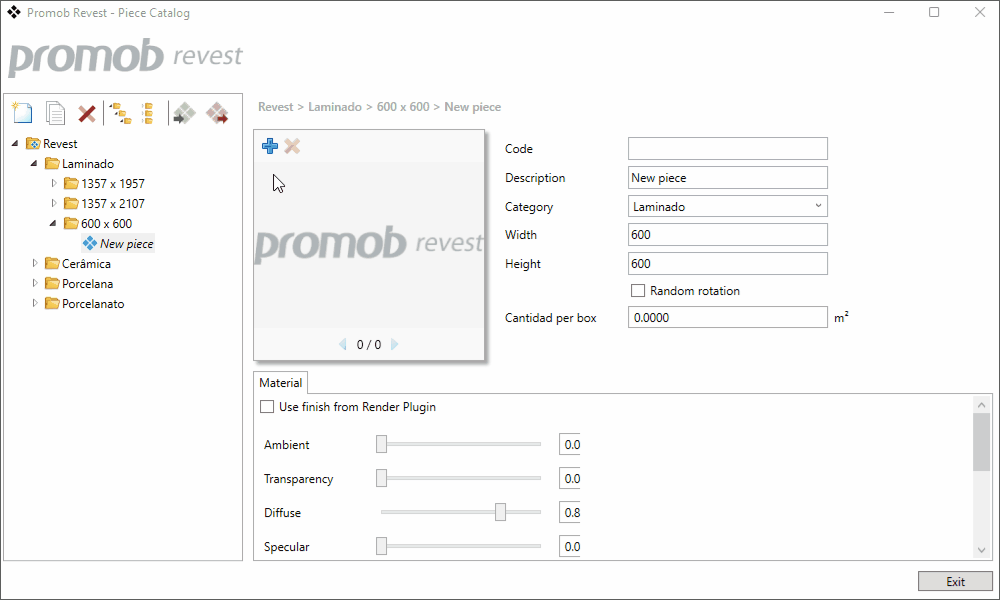1000x600 pixels.
Task: Remove the image with the faded X icon
Action: 292,146
